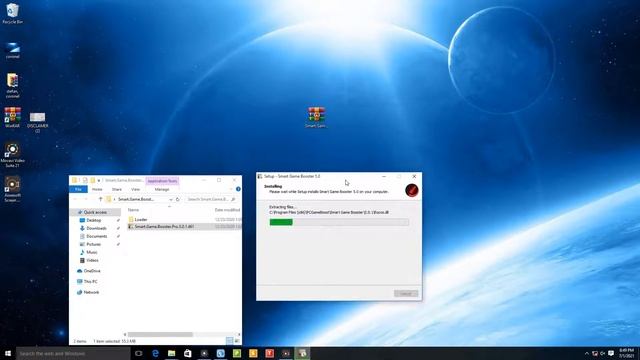Click the Explorer horizontal scrollbar
This screenshot has height=360, width=640.
[160, 335]
